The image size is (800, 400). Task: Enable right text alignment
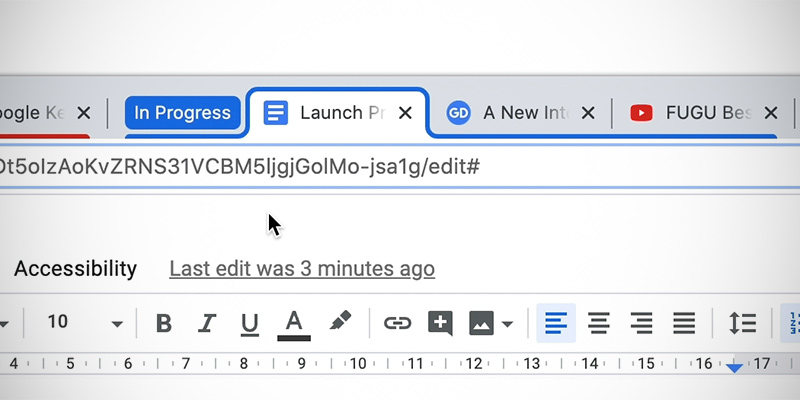point(641,323)
